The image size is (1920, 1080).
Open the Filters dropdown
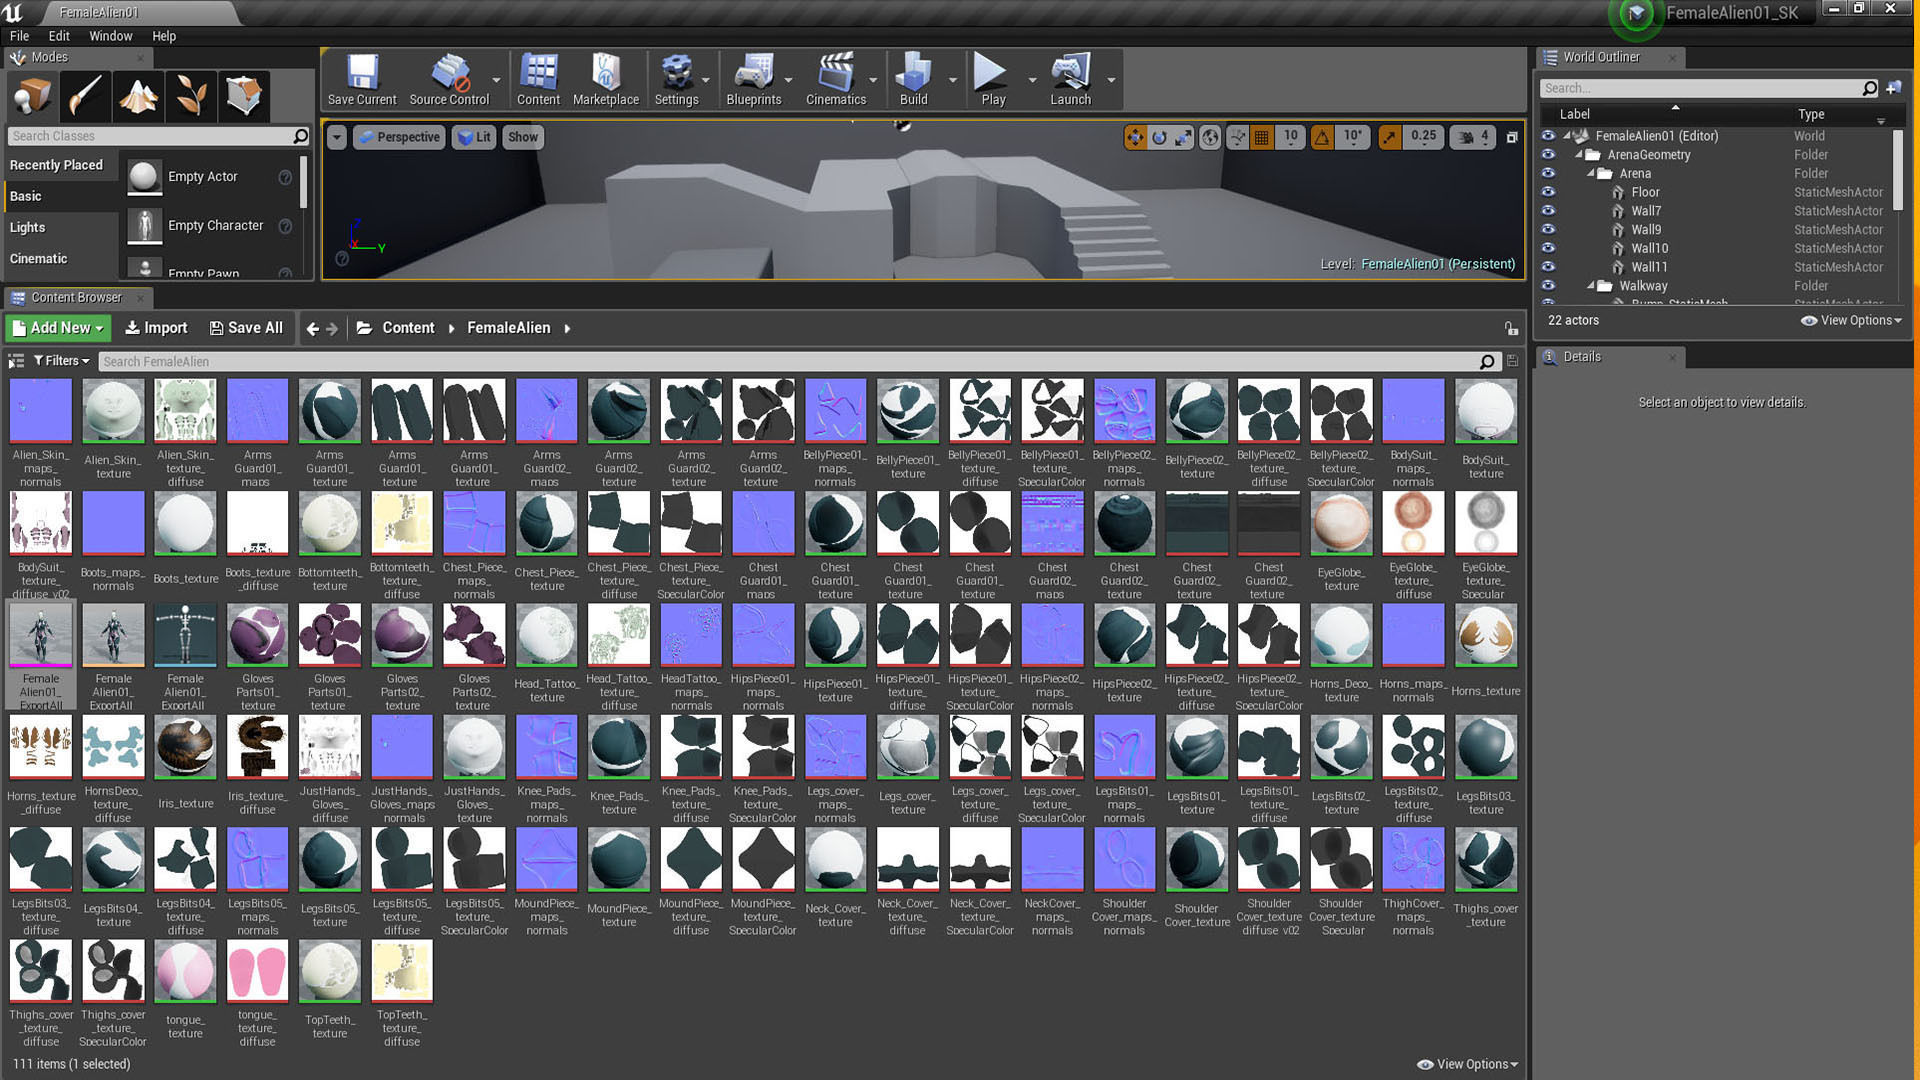62,361
